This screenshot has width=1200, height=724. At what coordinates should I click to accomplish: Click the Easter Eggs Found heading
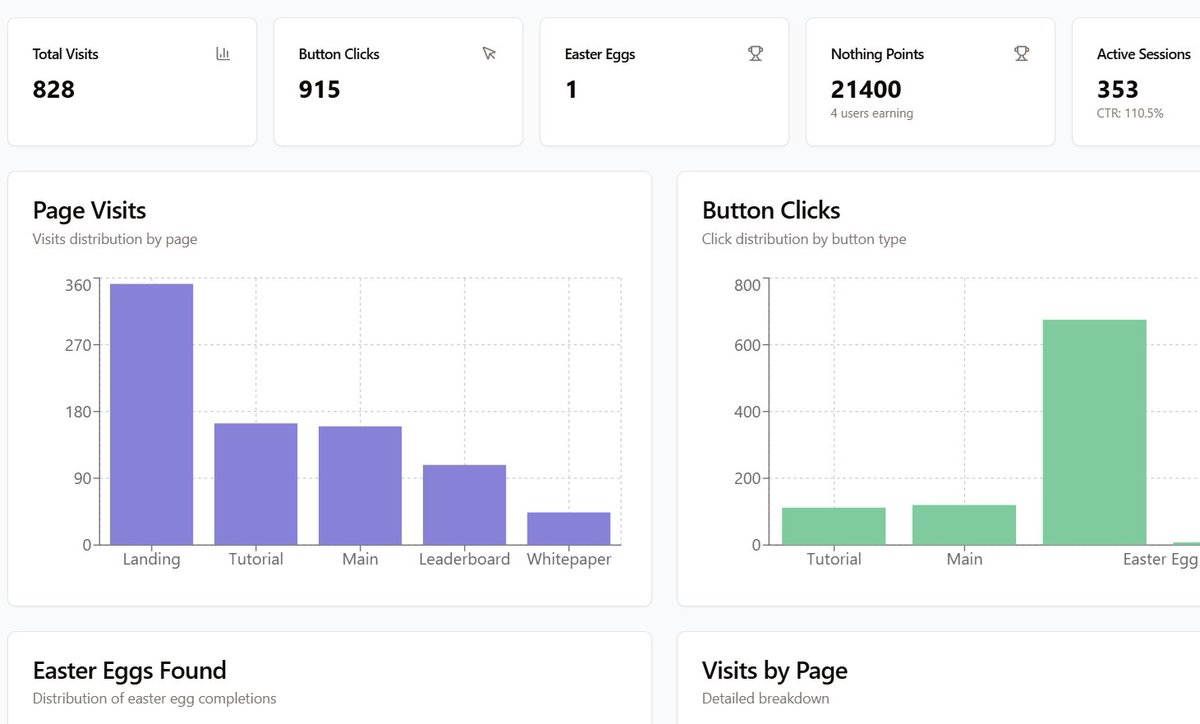pyautogui.click(x=129, y=670)
